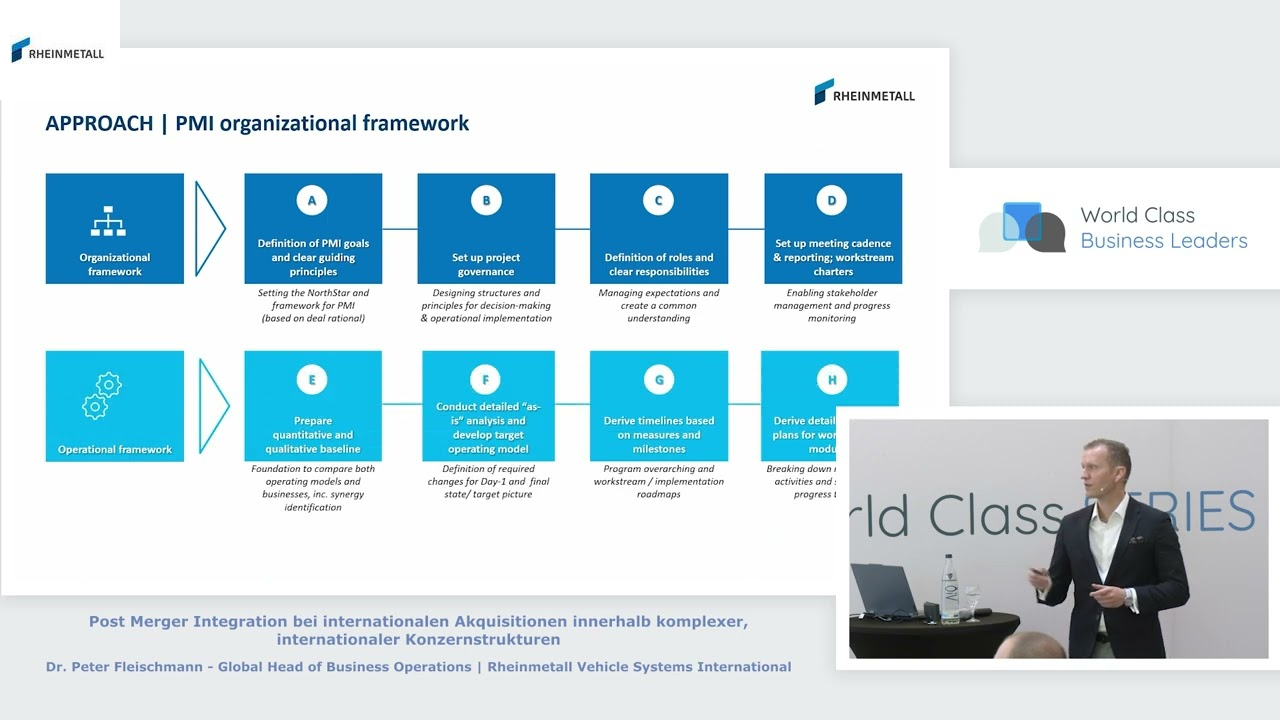This screenshot has width=1280, height=720.
Task: Click the gears icon in Operational framework
Action: point(101,395)
